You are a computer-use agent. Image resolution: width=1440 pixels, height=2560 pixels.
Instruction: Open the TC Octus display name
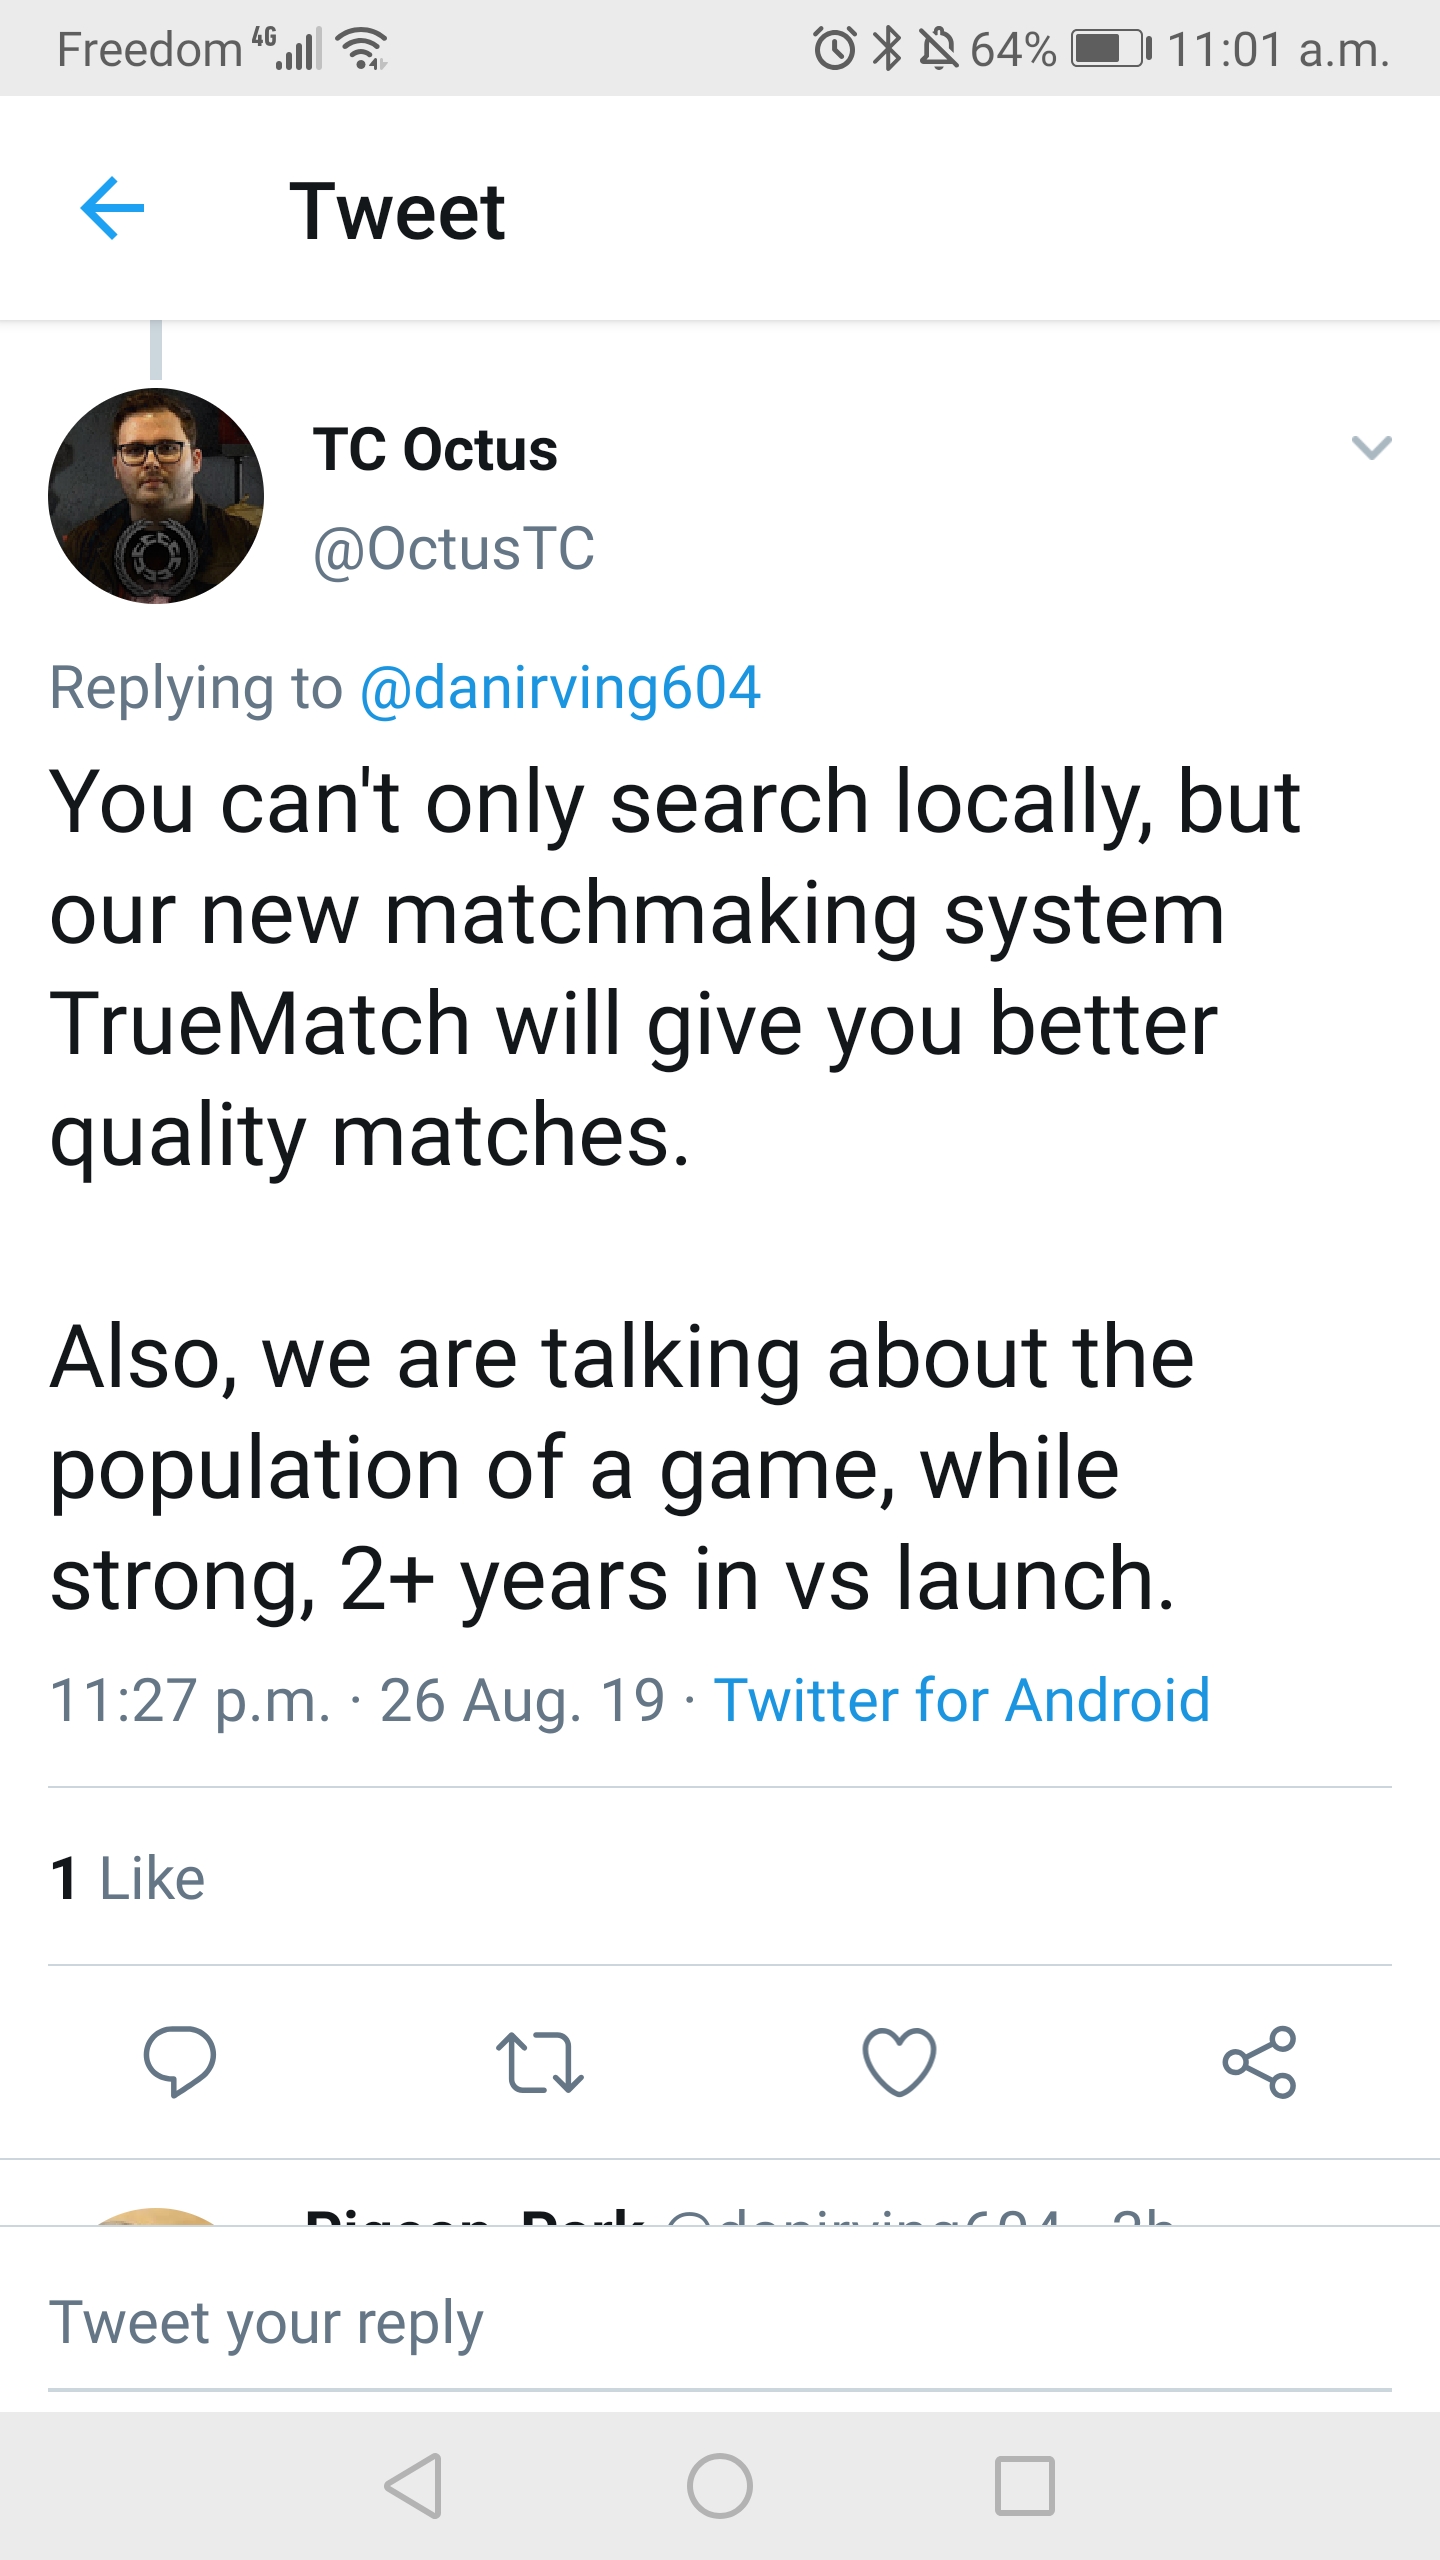coord(435,449)
